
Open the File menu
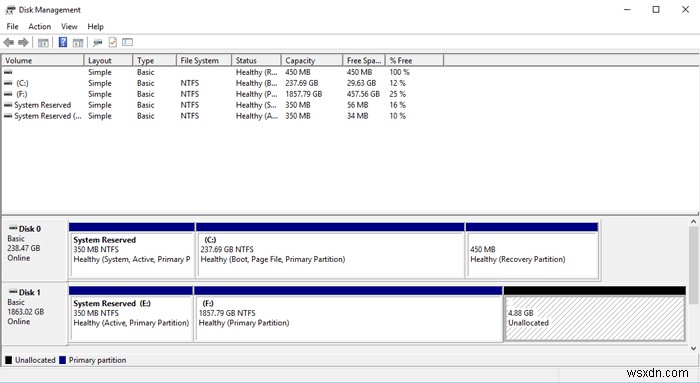pyautogui.click(x=12, y=27)
